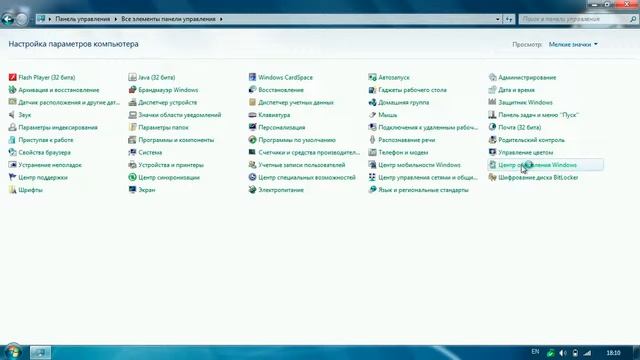Open Учетные записи пользователей link
The image size is (640, 360).
[x=302, y=165]
